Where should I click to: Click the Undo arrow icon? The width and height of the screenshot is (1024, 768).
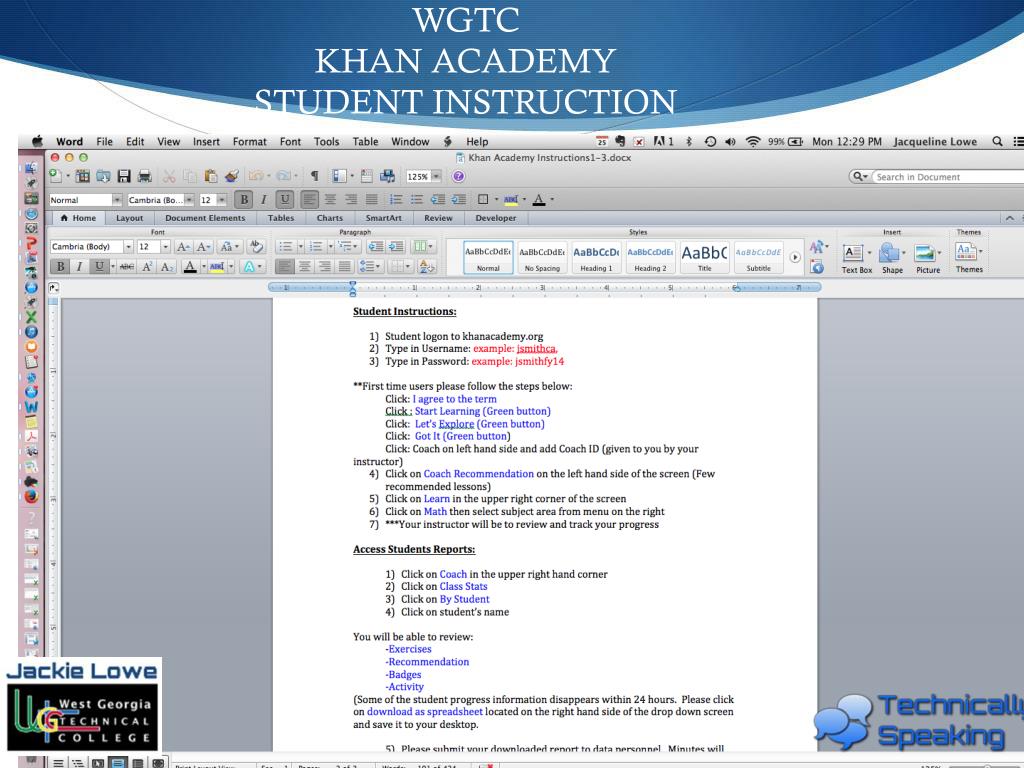coord(255,176)
